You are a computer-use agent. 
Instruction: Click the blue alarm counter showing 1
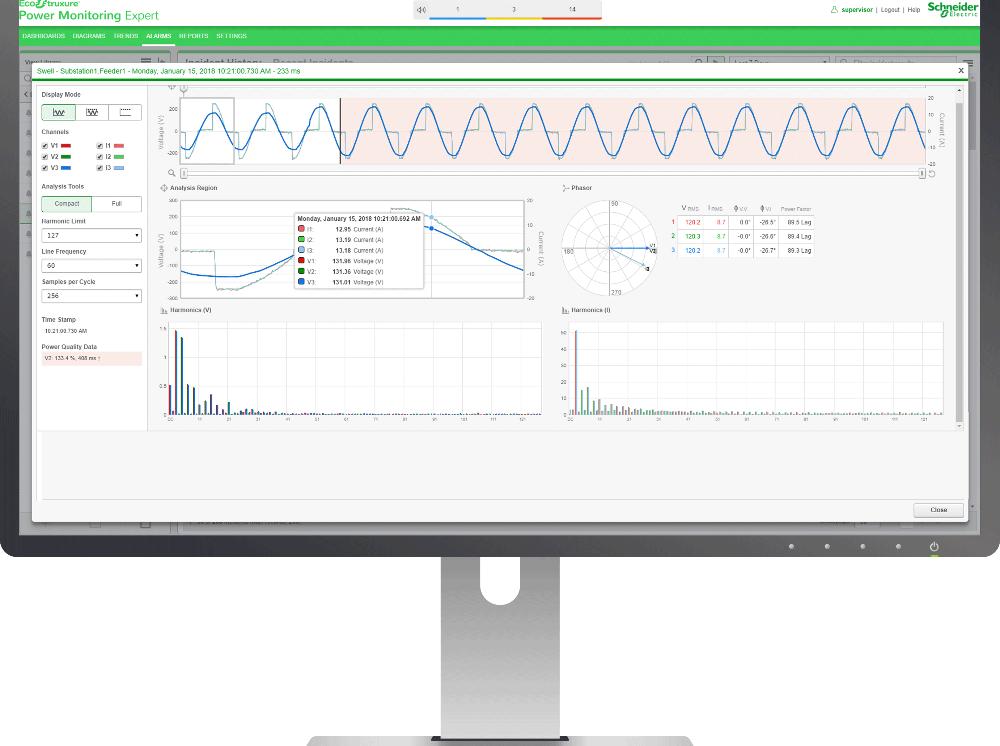tap(457, 10)
